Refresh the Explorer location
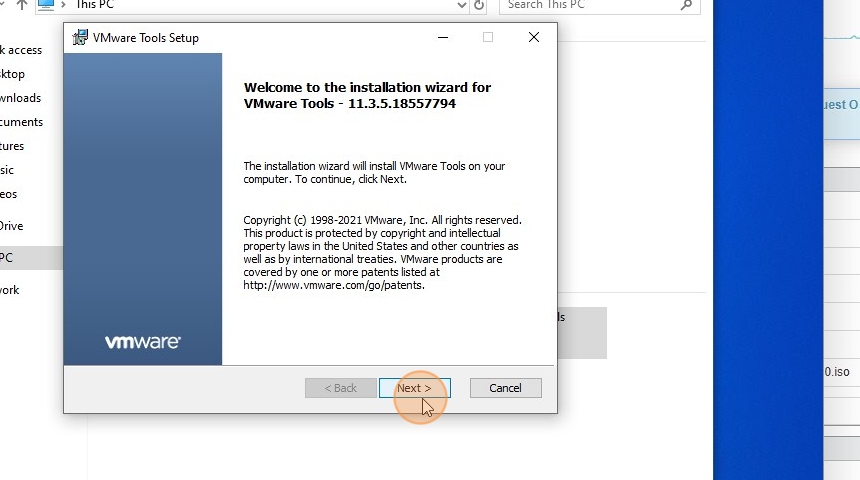This screenshot has width=860, height=480. [479, 5]
